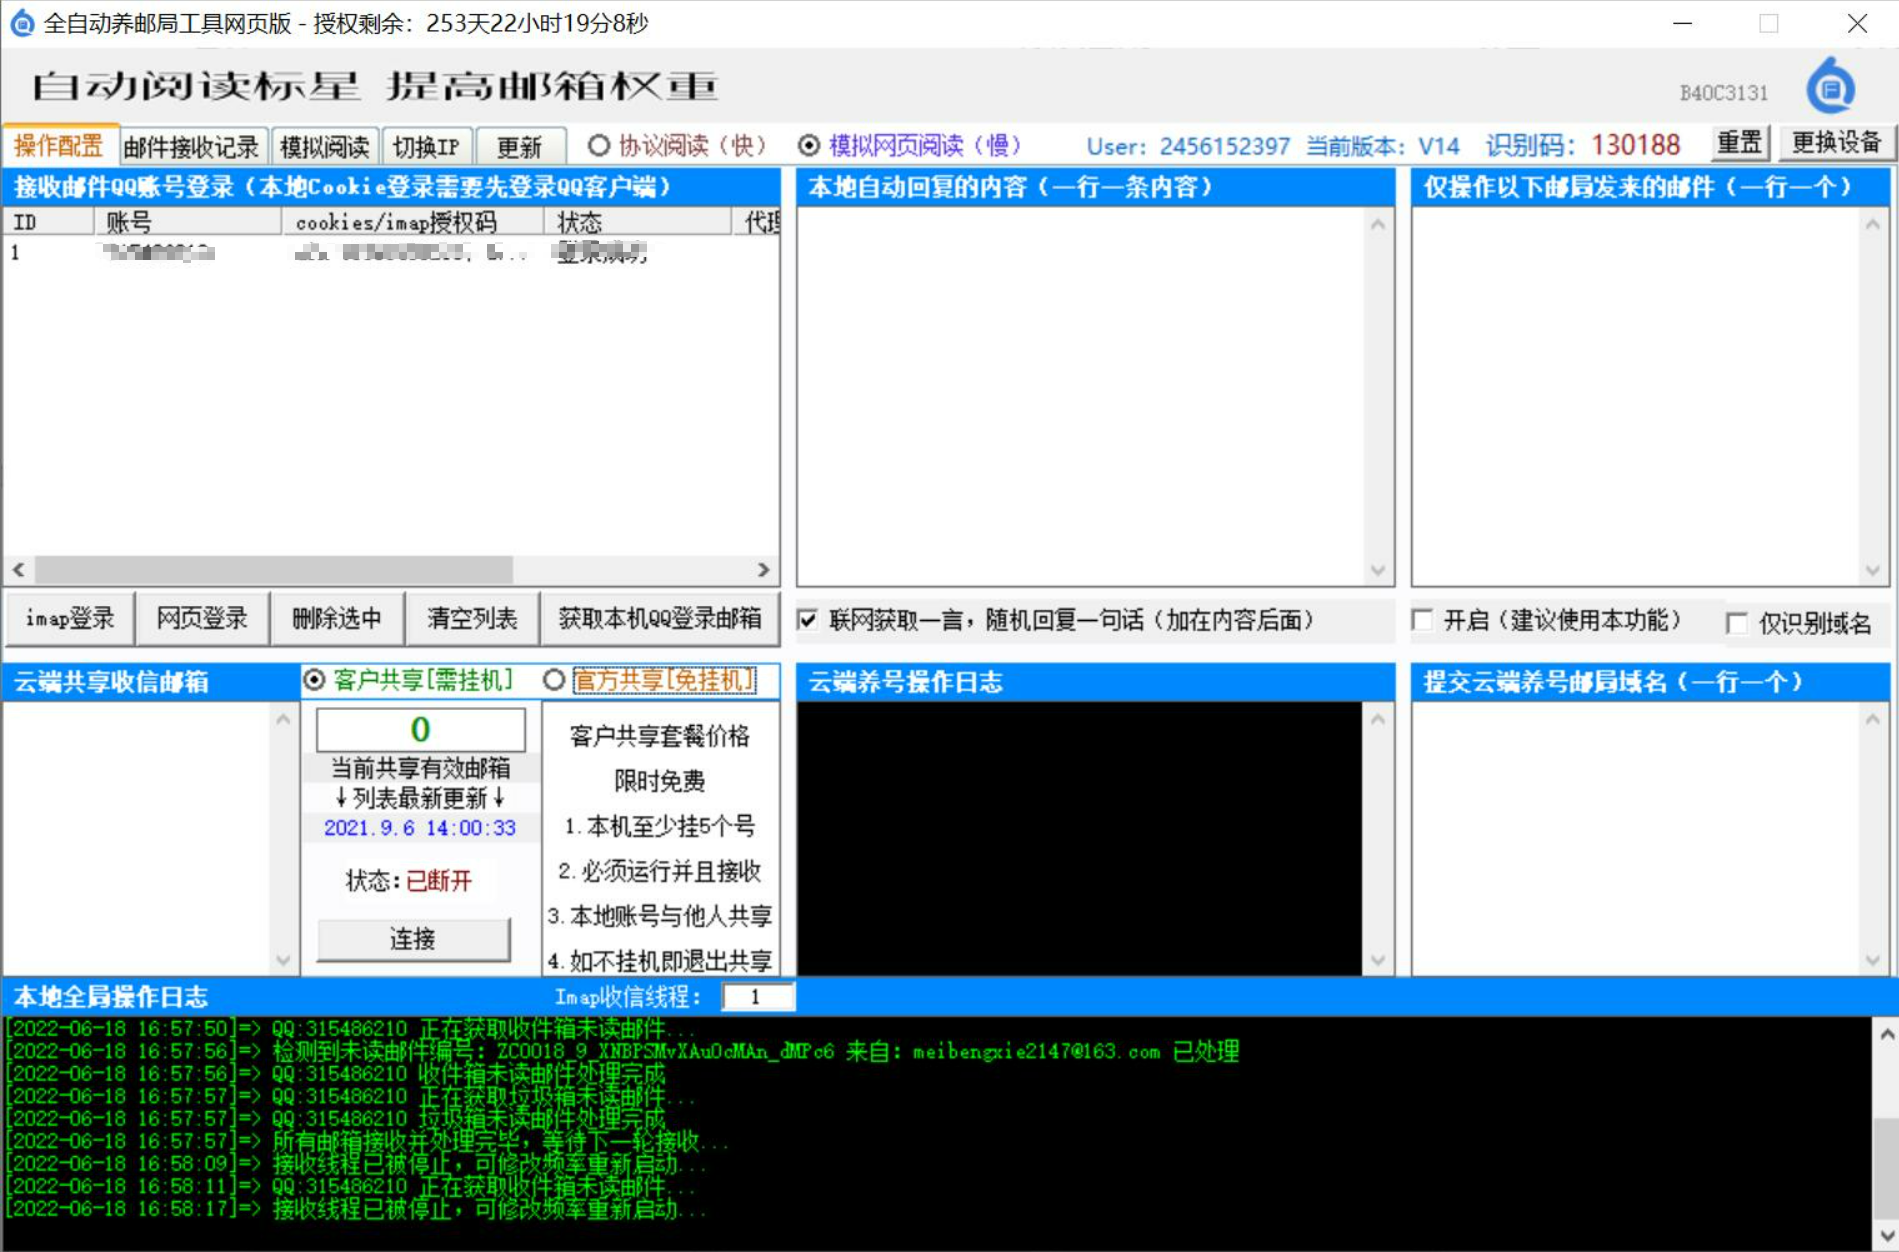Image resolution: width=1899 pixels, height=1252 pixels.
Task: Click the app icon in the title bar
Action: pyautogui.click(x=21, y=23)
